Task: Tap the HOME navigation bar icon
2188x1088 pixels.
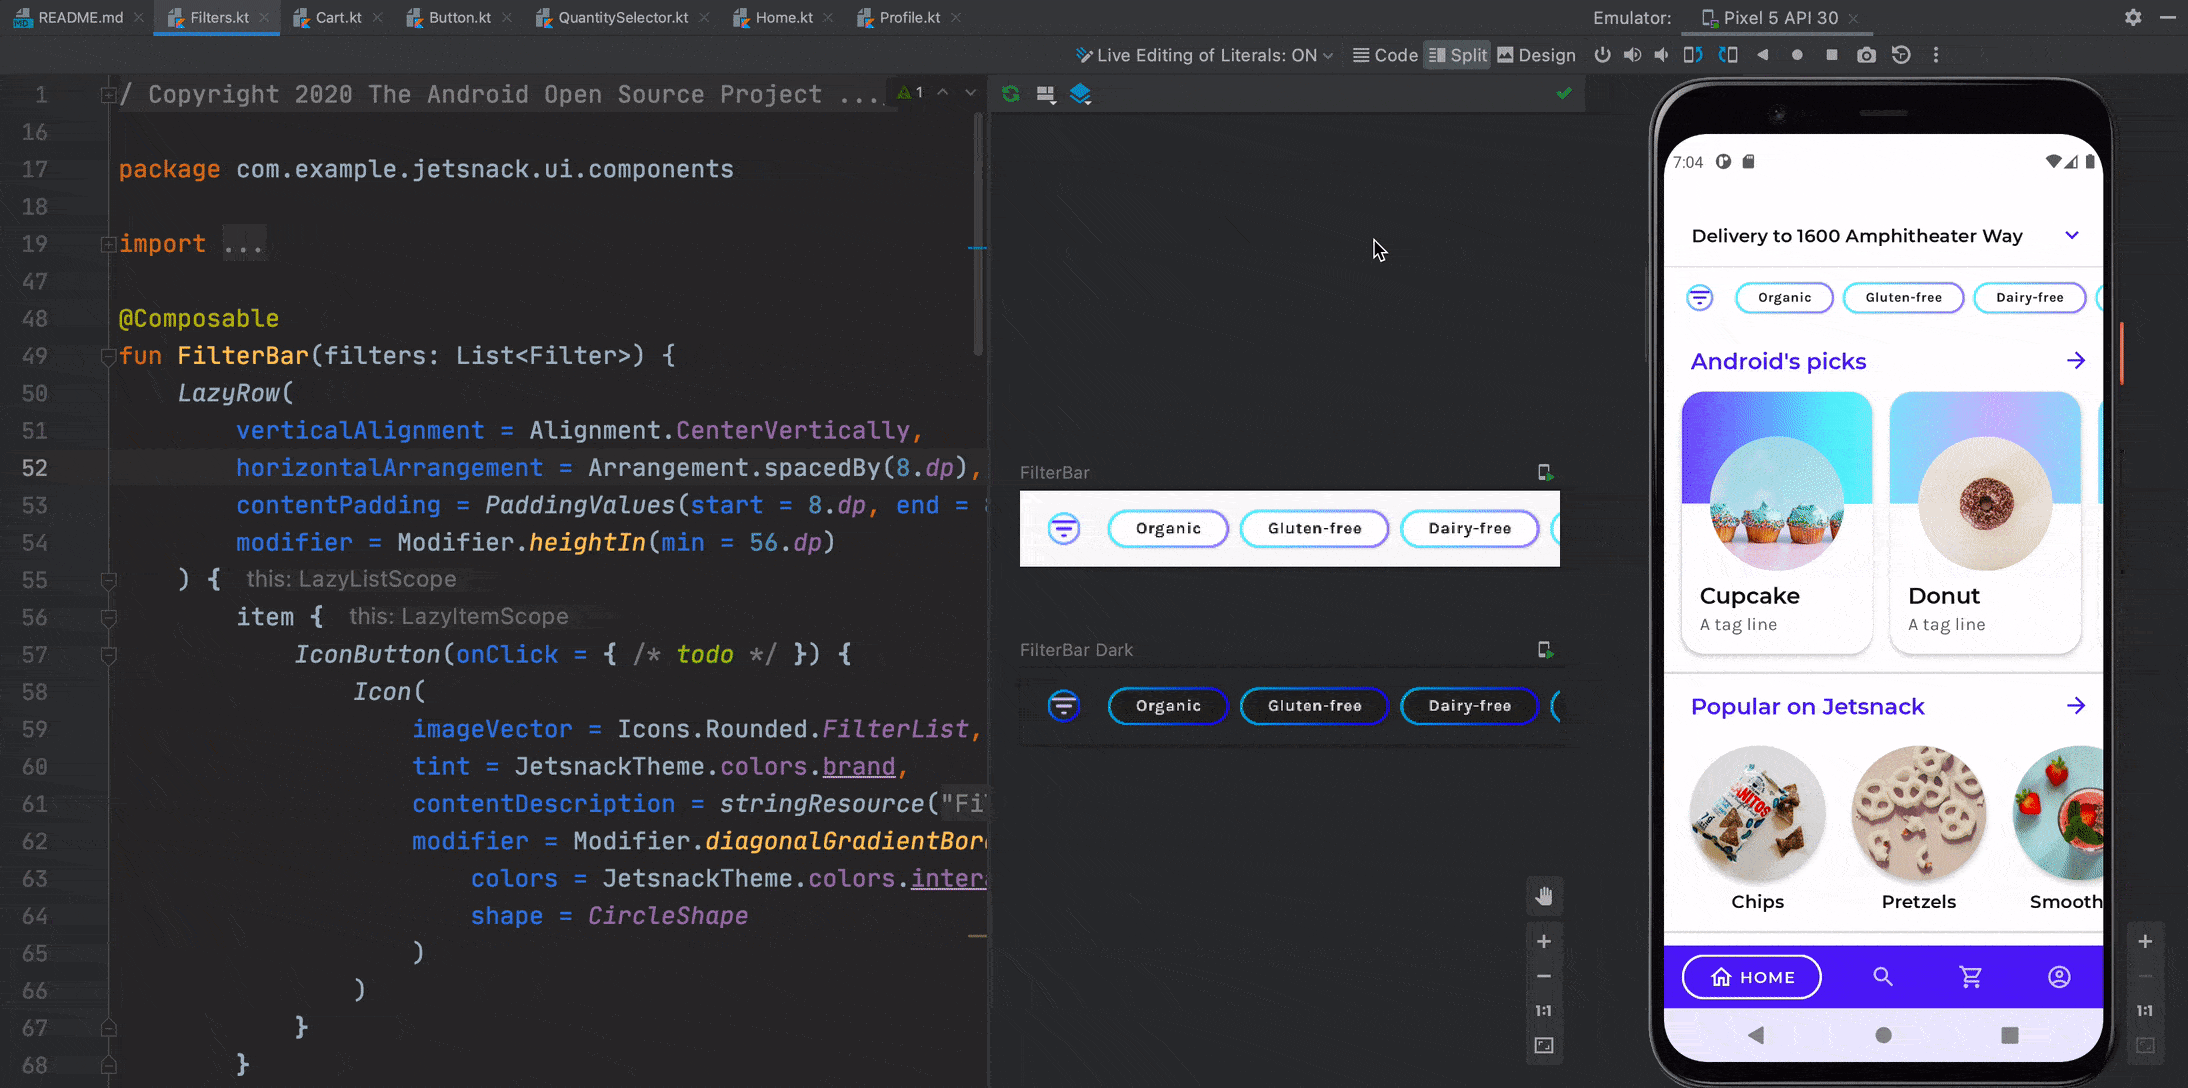Action: click(1751, 976)
